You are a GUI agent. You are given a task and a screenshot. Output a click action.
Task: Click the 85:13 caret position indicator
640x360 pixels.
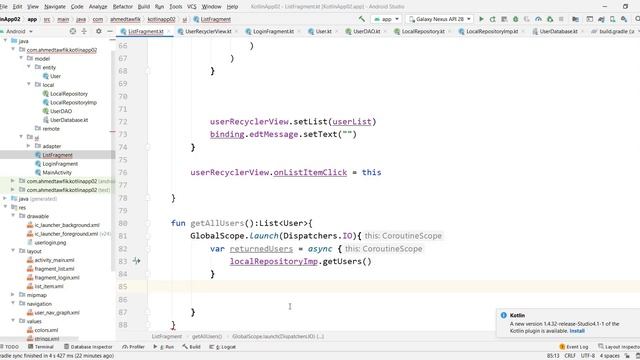click(x=553, y=356)
